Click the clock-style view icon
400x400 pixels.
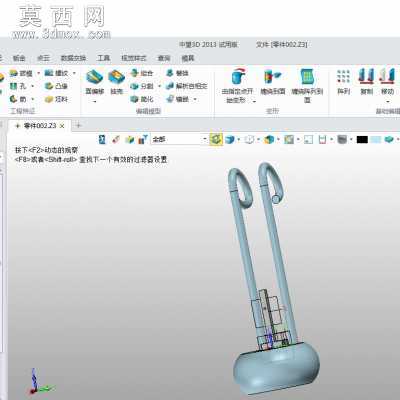(x=249, y=139)
